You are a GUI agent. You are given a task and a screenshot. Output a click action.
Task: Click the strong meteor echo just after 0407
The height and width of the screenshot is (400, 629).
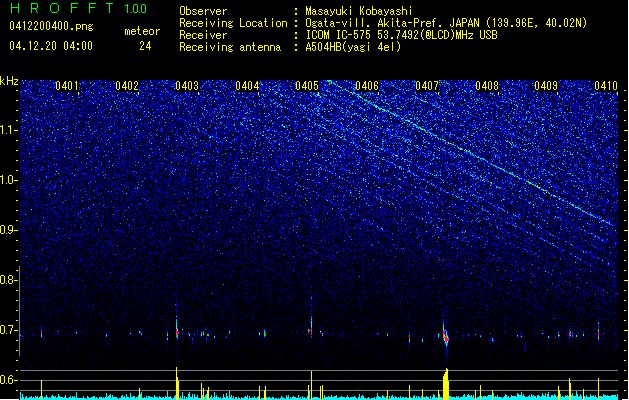(446, 336)
